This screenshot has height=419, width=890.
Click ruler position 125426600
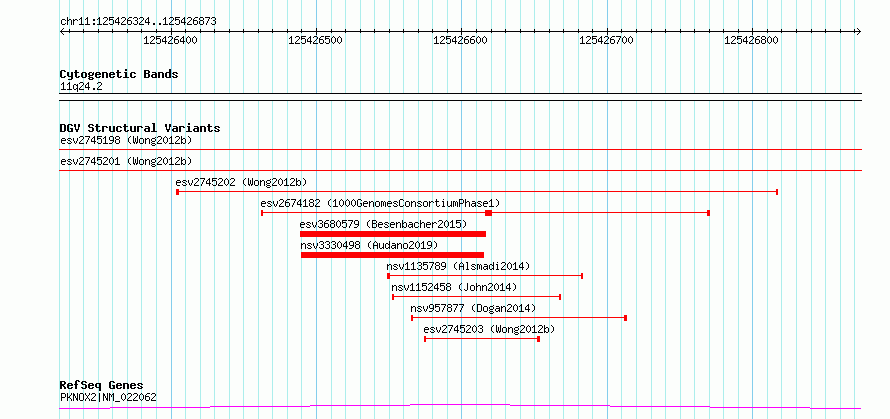click(460, 40)
